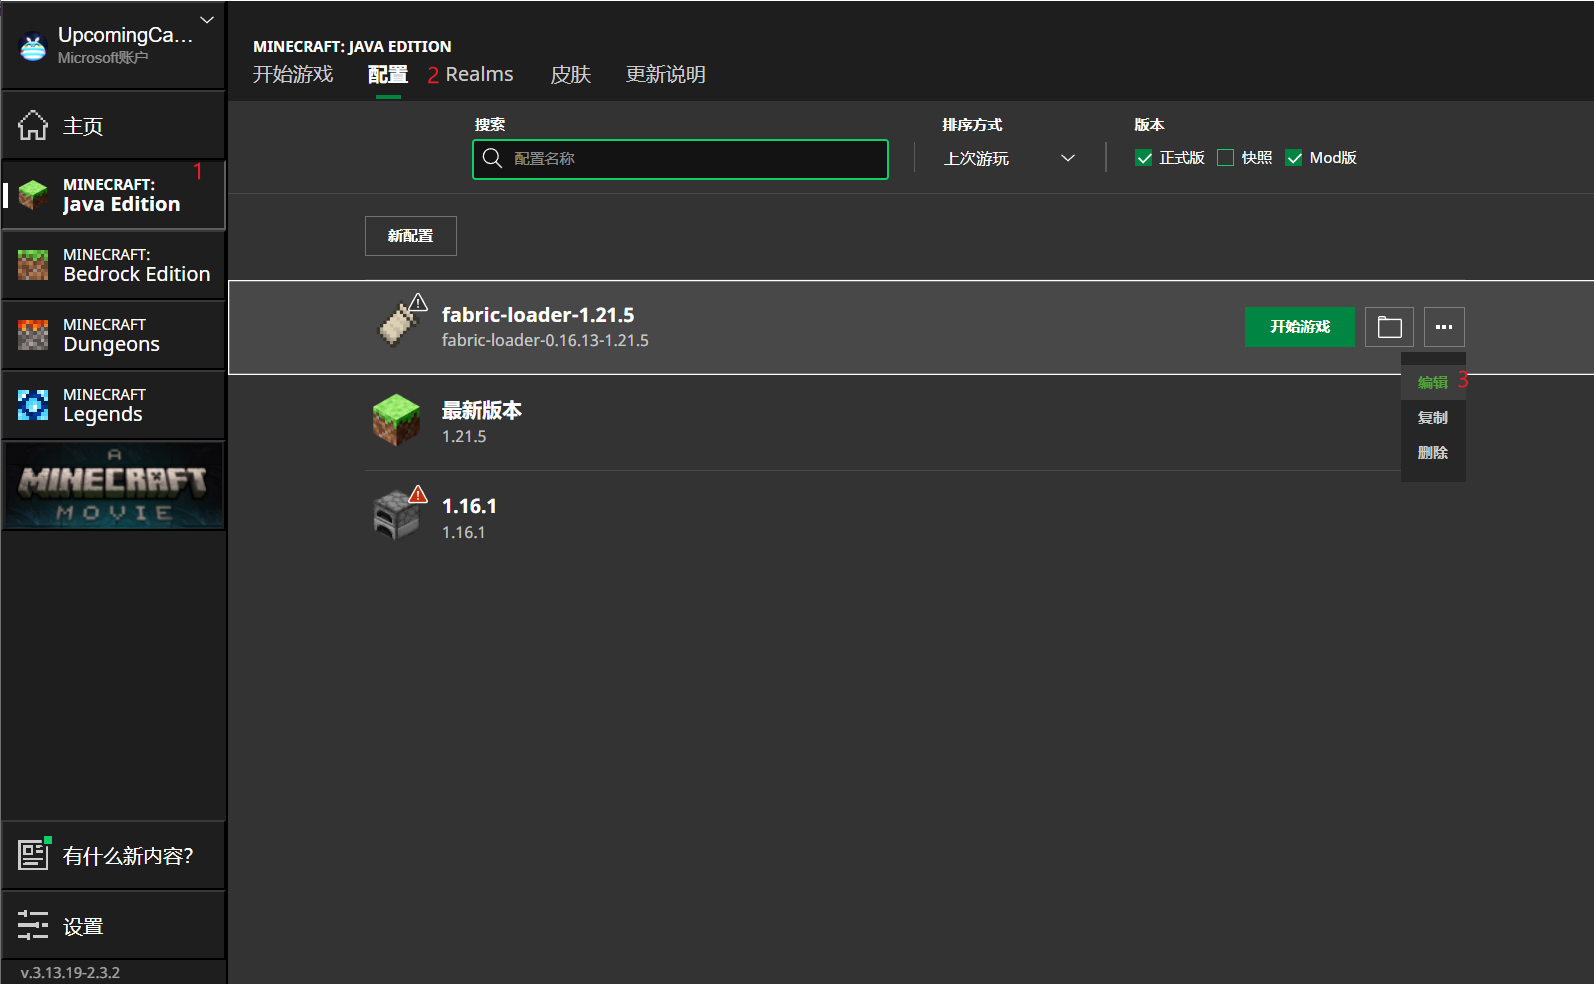Screen dimensions: 1594x984
Task: Click the 最新版本 grass block icon
Action: point(397,420)
